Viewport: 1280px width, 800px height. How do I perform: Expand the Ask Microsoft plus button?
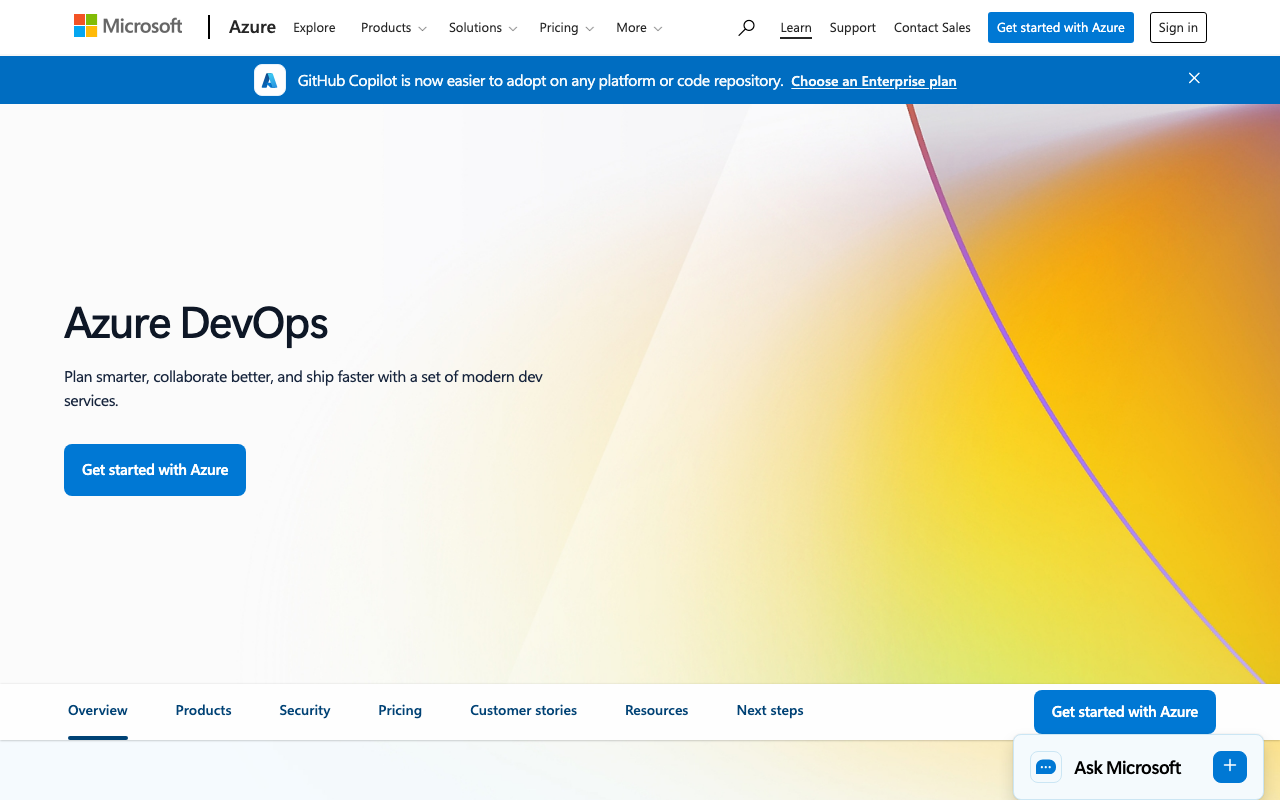point(1230,766)
